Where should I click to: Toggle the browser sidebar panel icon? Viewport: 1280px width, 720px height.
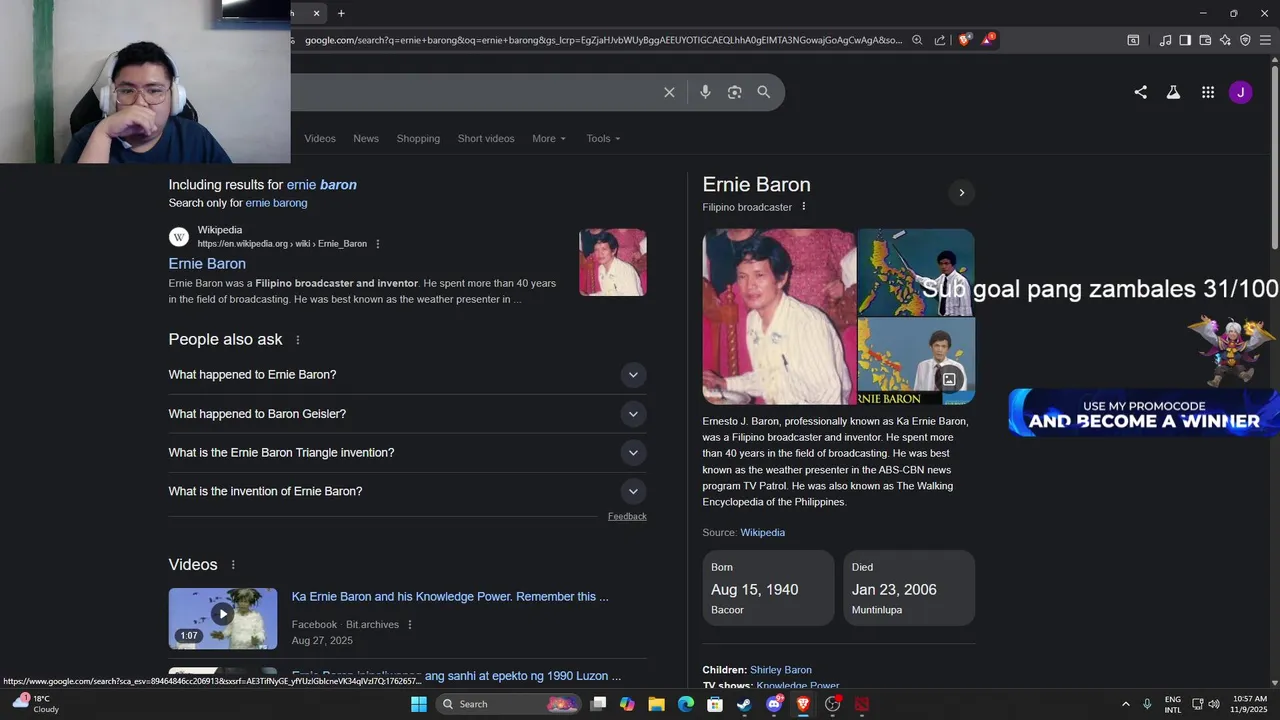pos(1185,40)
